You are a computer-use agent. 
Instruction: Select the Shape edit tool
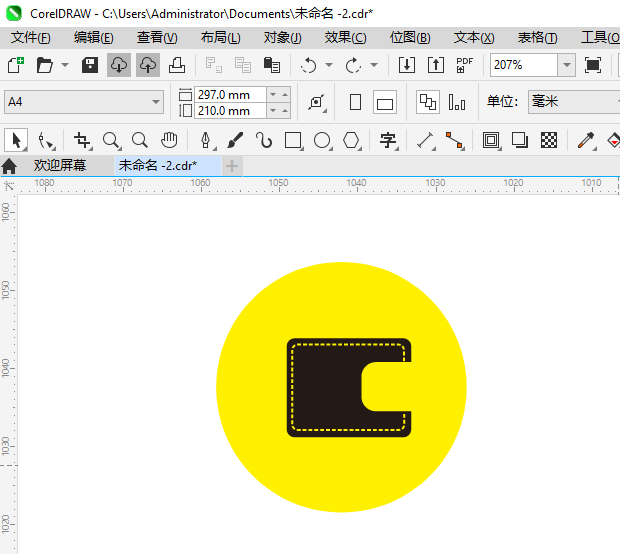pyautogui.click(x=47, y=140)
